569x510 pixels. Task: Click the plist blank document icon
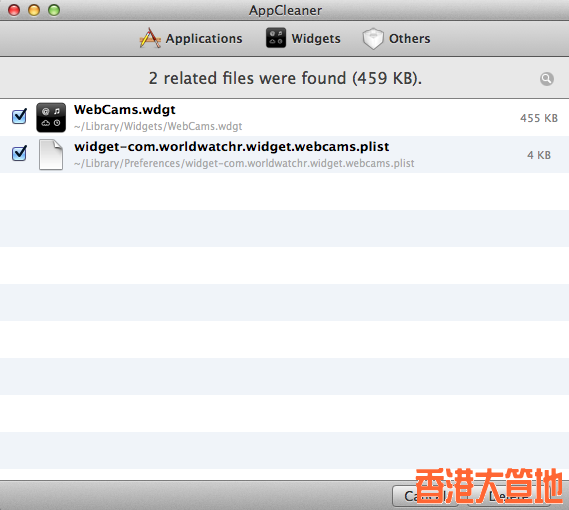point(51,154)
